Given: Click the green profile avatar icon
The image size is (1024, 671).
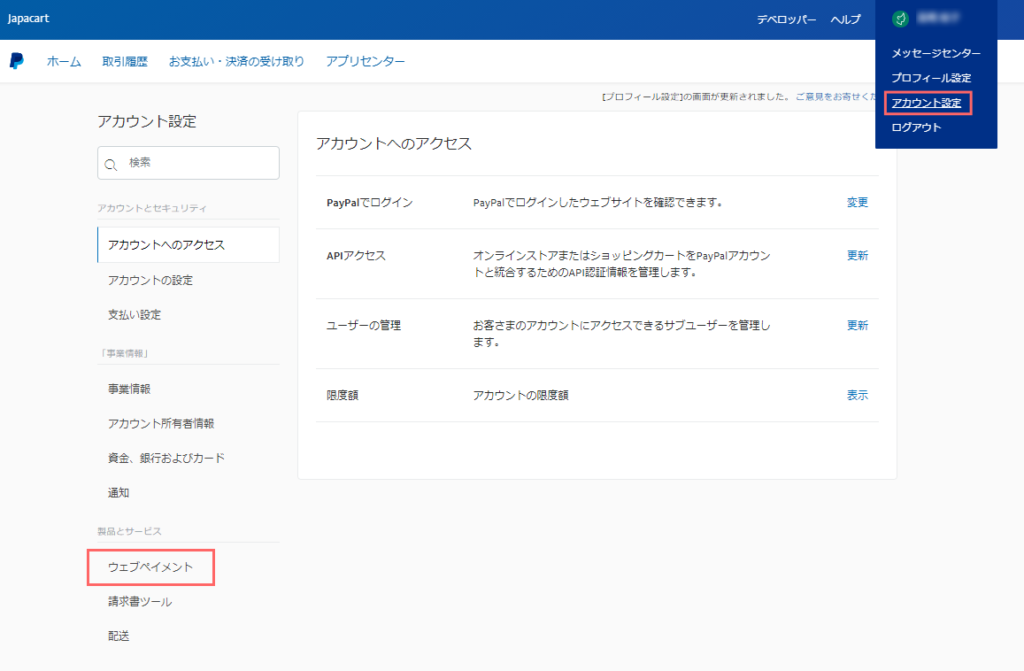Looking at the screenshot, I should [x=901, y=19].
